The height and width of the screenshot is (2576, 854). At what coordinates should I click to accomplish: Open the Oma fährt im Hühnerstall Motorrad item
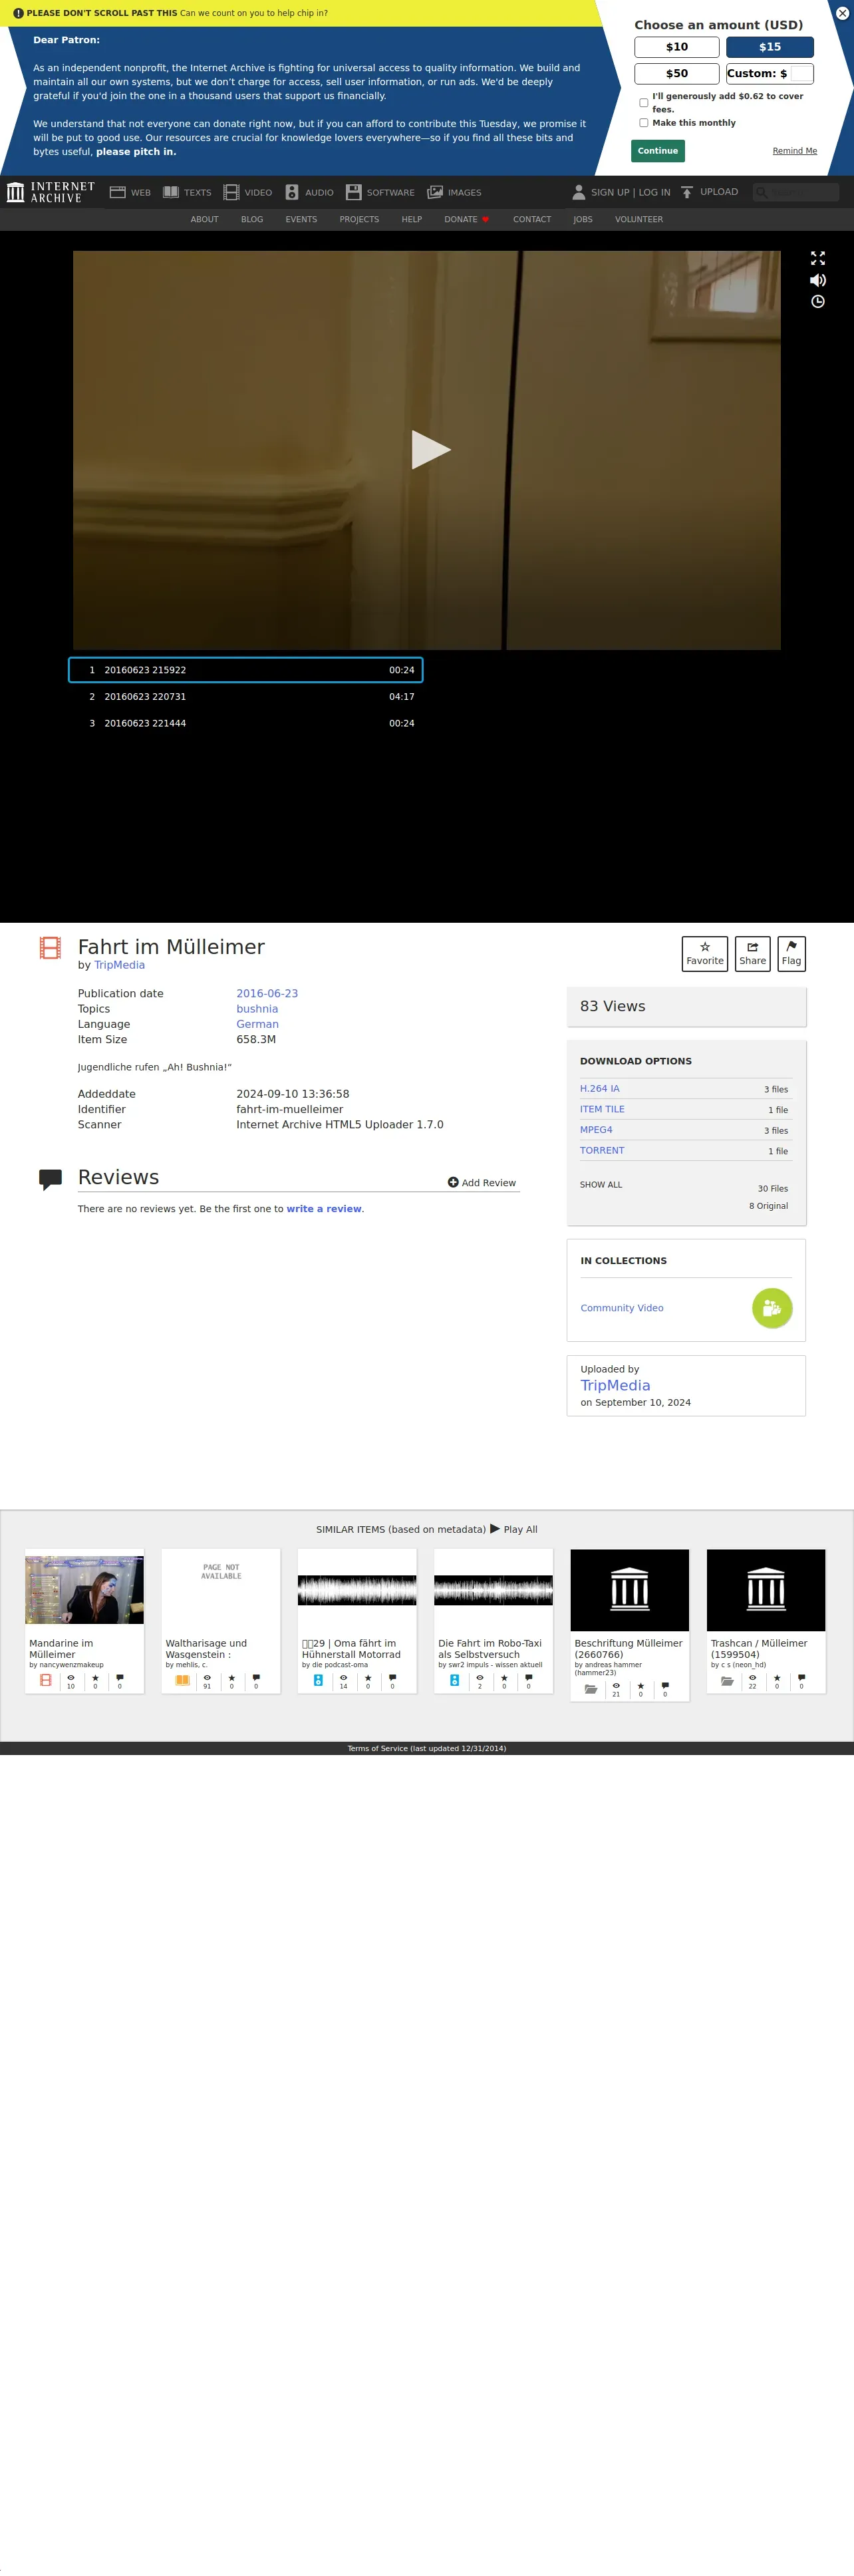point(357,1621)
